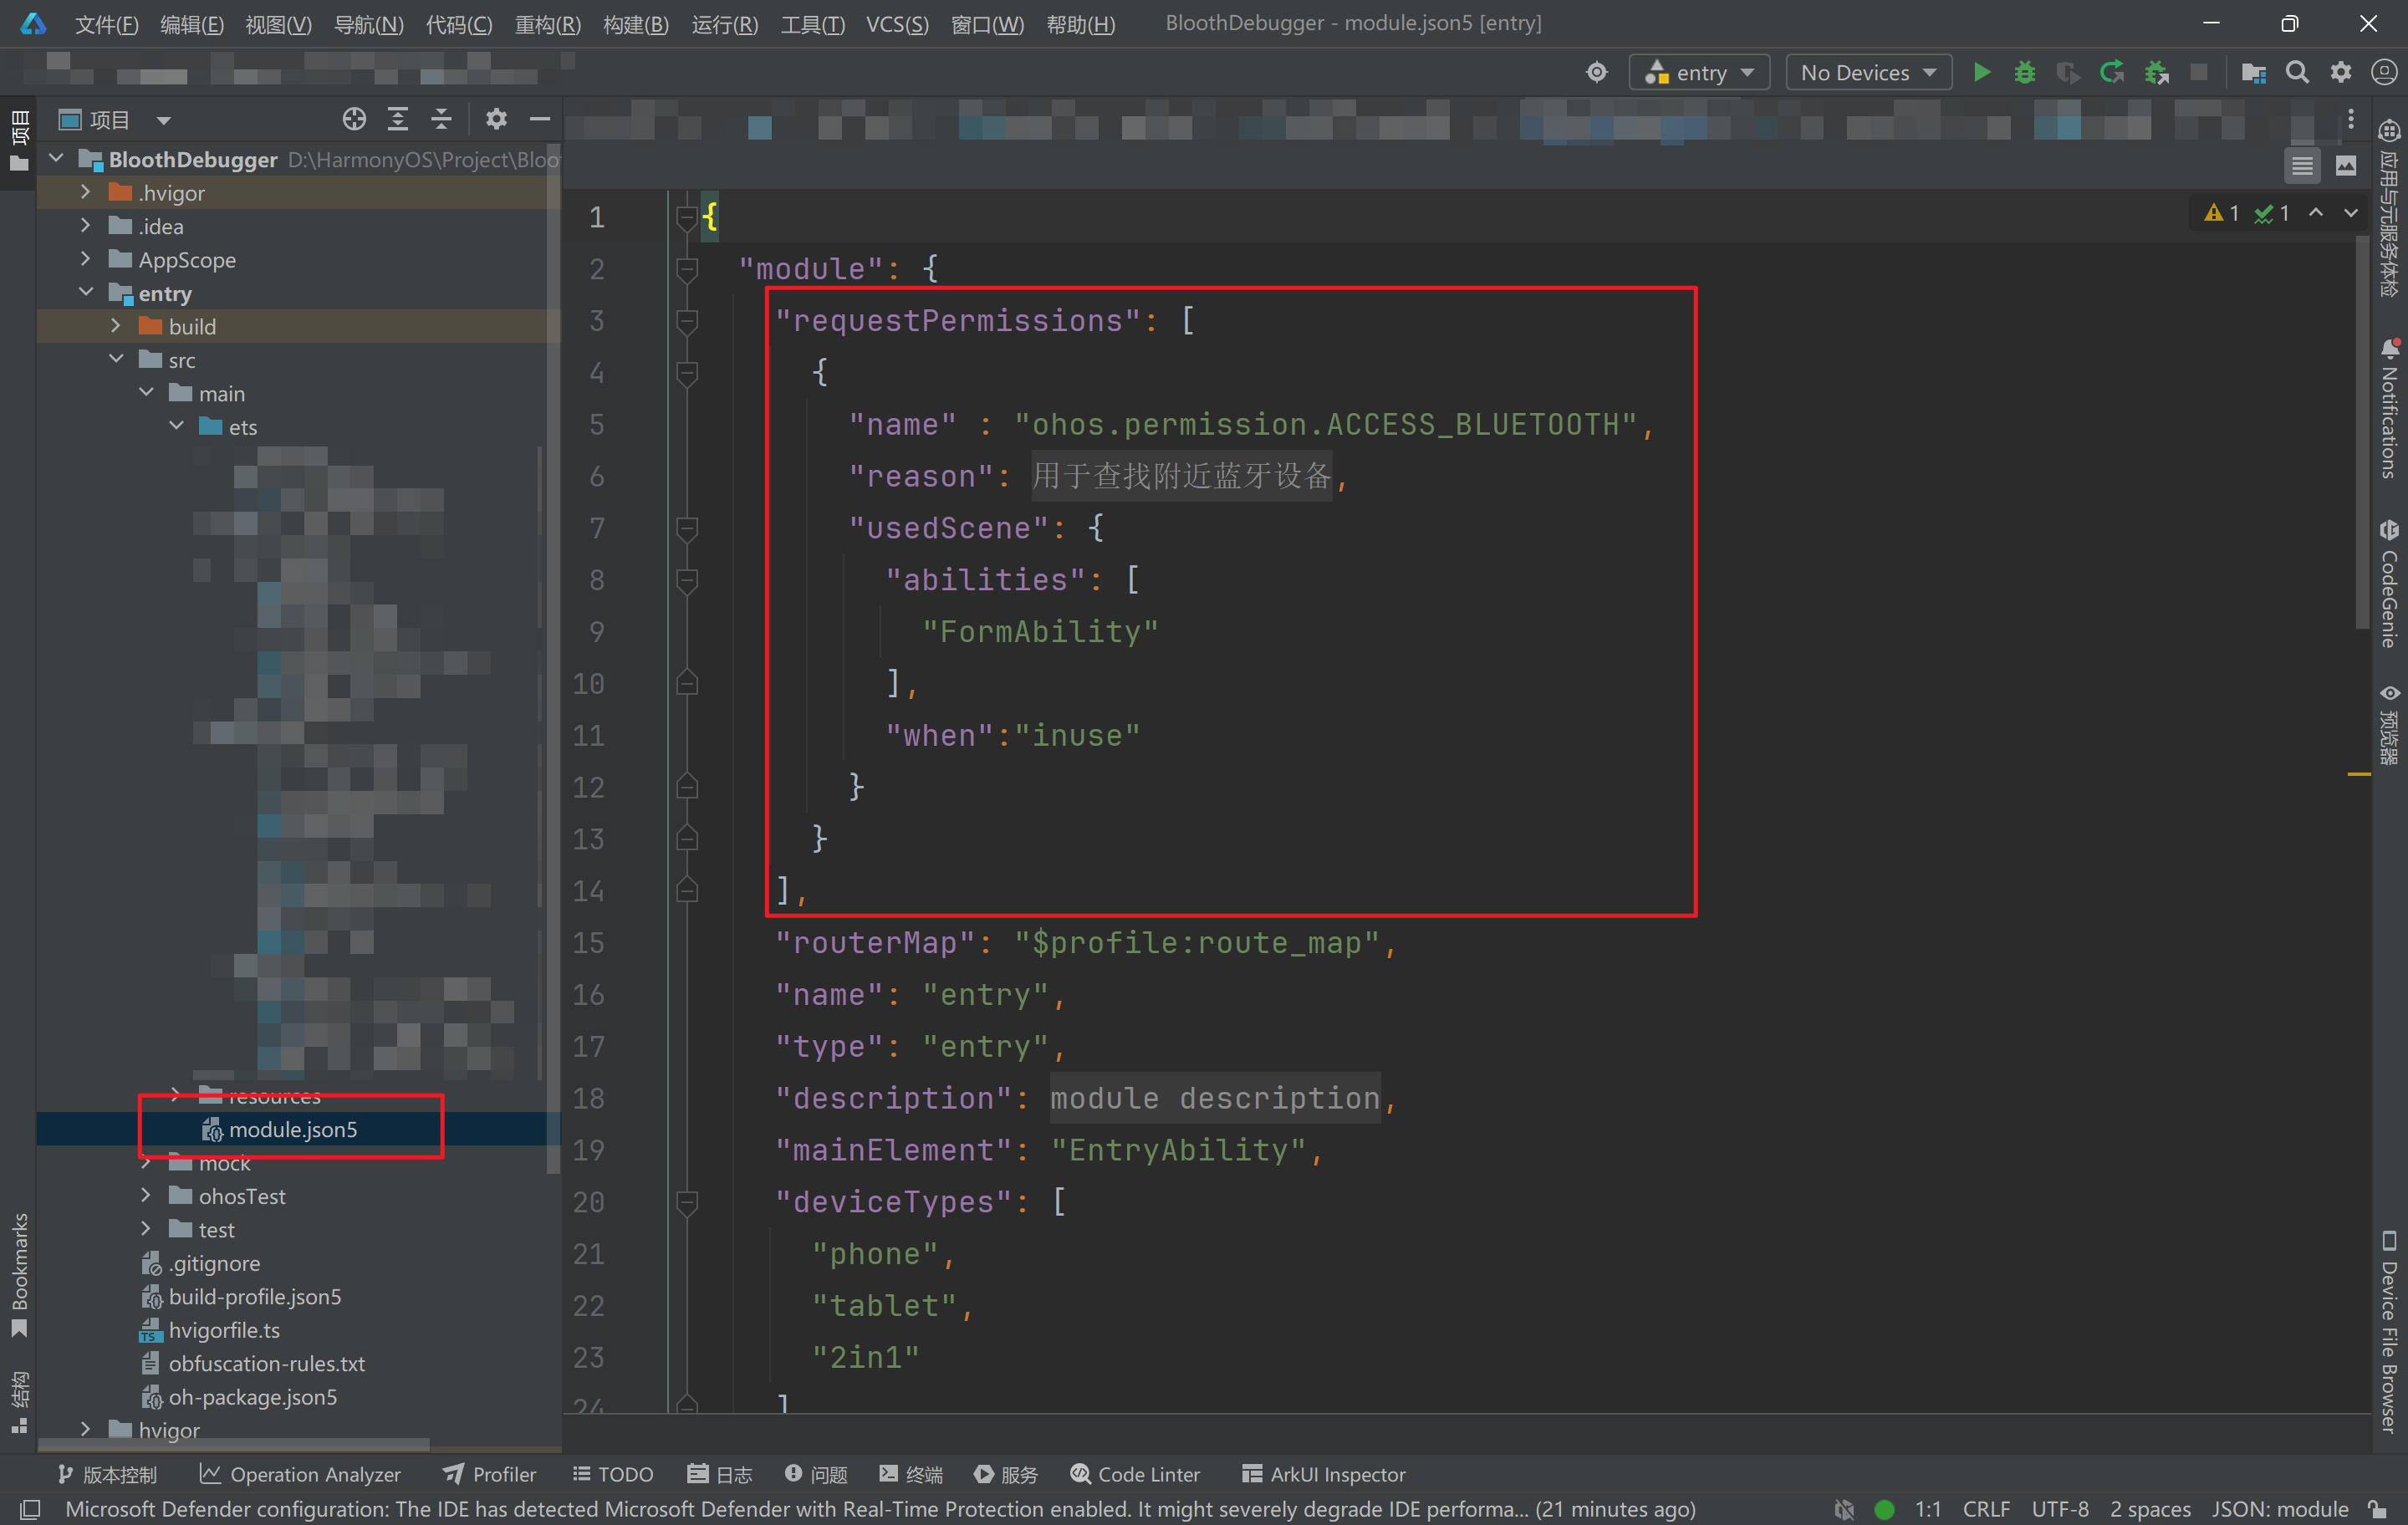Expand the AppScope folder

pyautogui.click(x=86, y=259)
